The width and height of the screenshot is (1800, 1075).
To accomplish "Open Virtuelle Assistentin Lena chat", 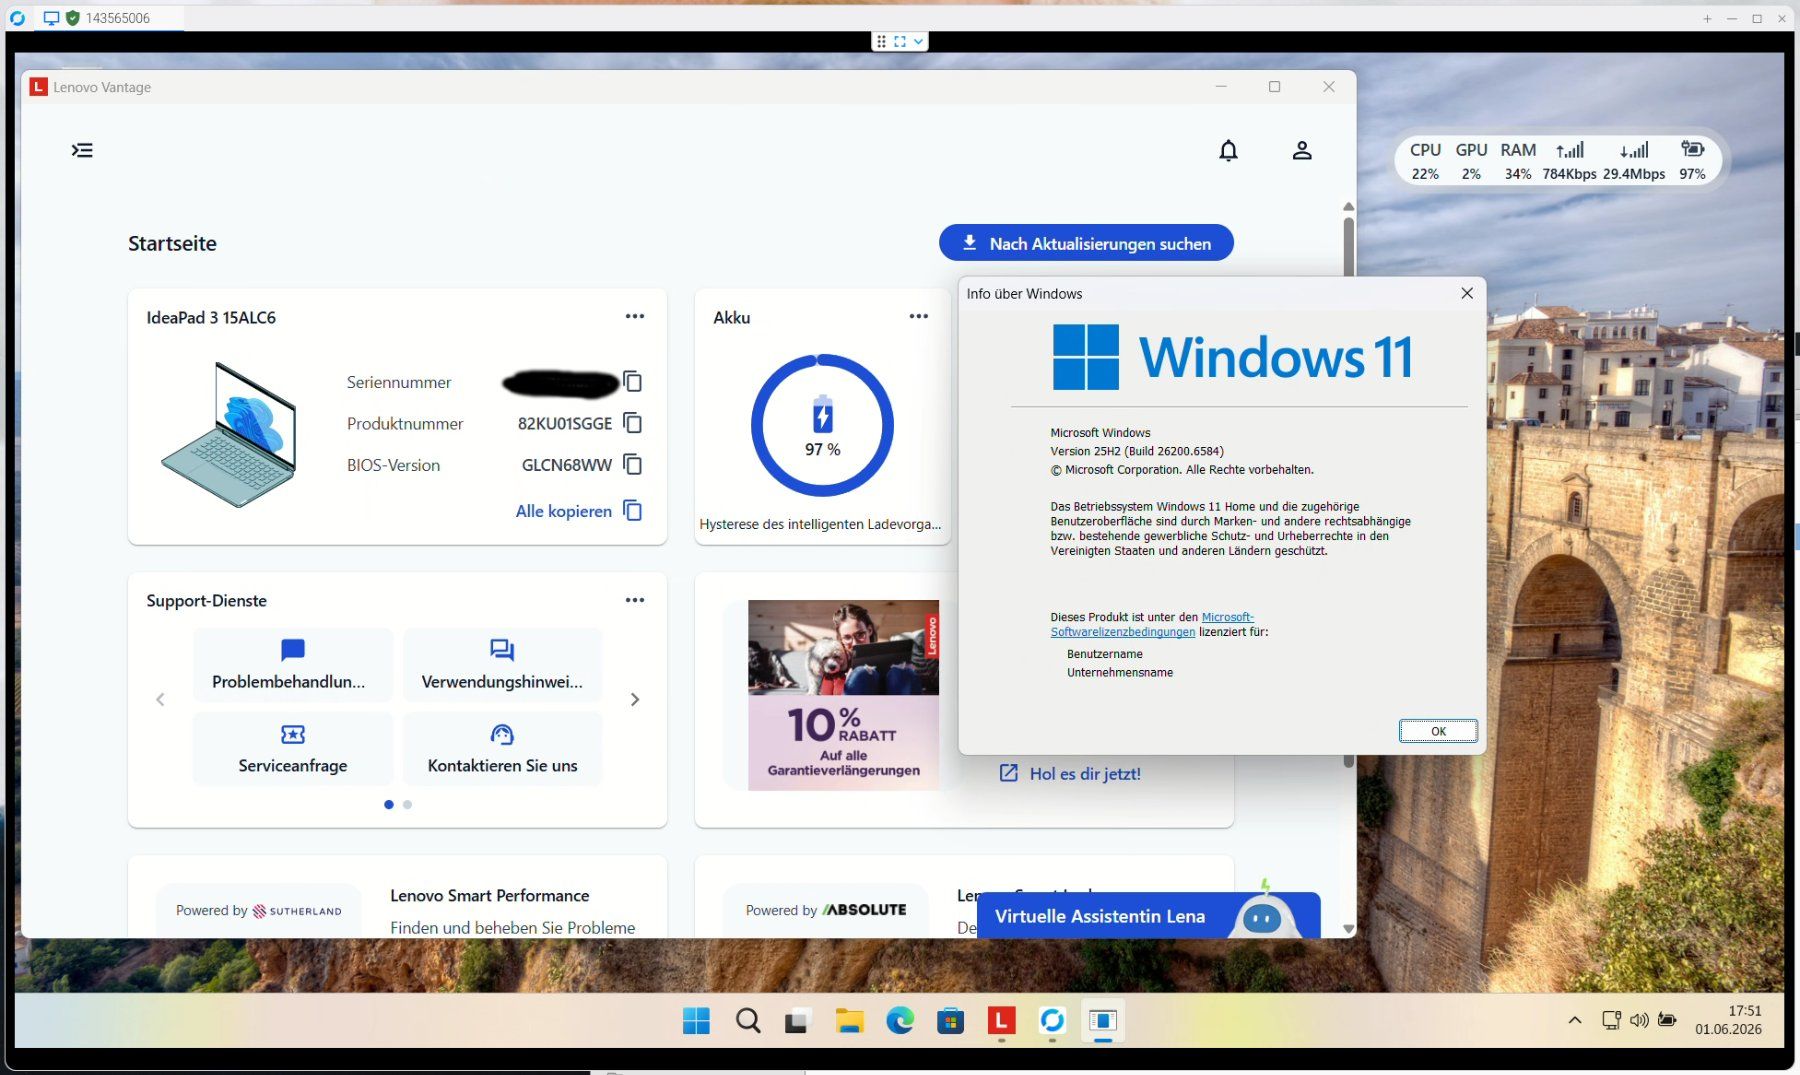I will (1148, 916).
